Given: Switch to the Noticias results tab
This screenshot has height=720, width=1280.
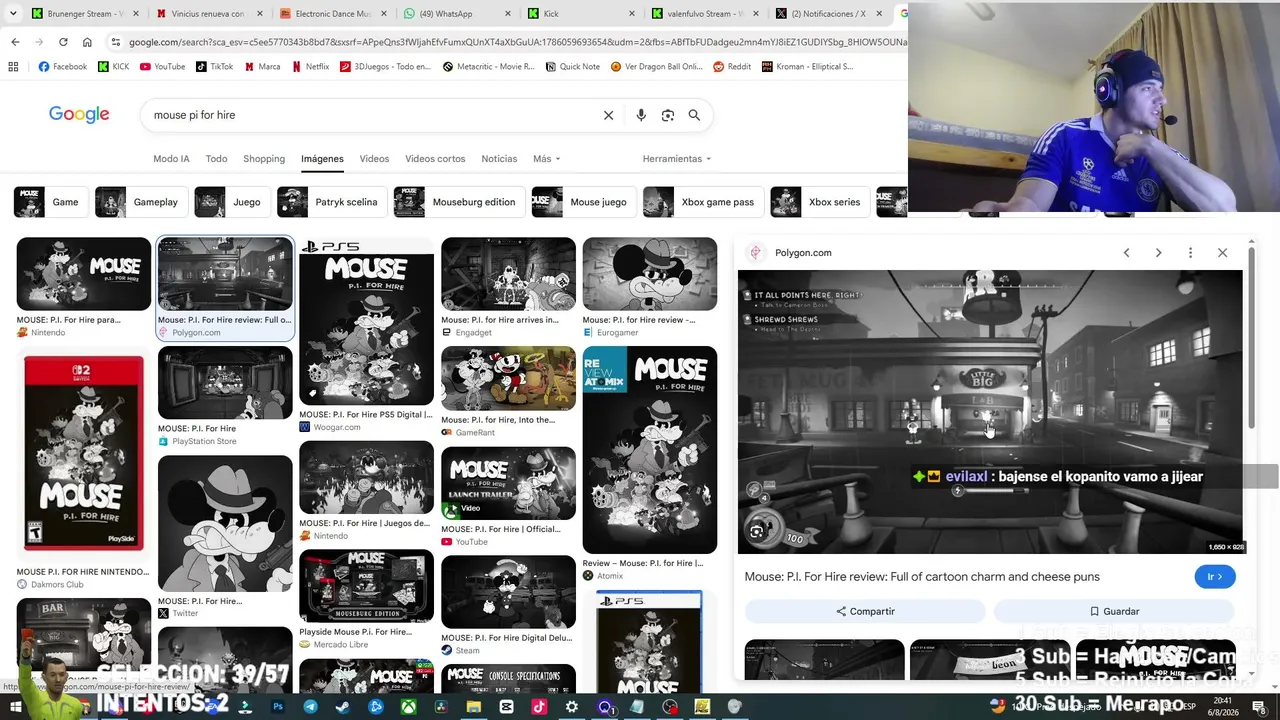Looking at the screenshot, I should (x=499, y=159).
